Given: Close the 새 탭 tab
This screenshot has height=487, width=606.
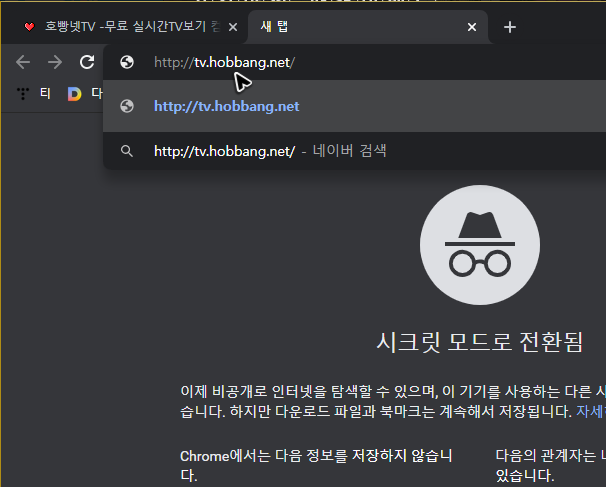Looking at the screenshot, I should pos(472,27).
